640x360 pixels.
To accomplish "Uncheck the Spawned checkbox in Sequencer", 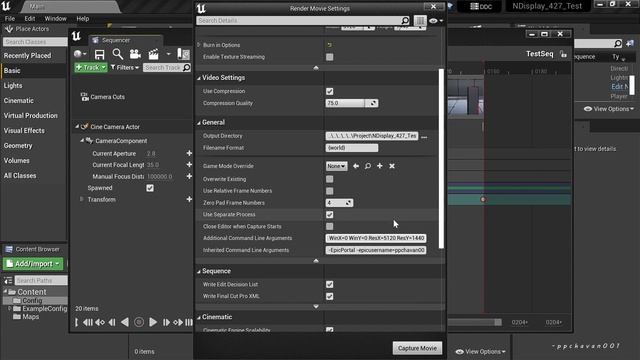I will click(x=150, y=188).
